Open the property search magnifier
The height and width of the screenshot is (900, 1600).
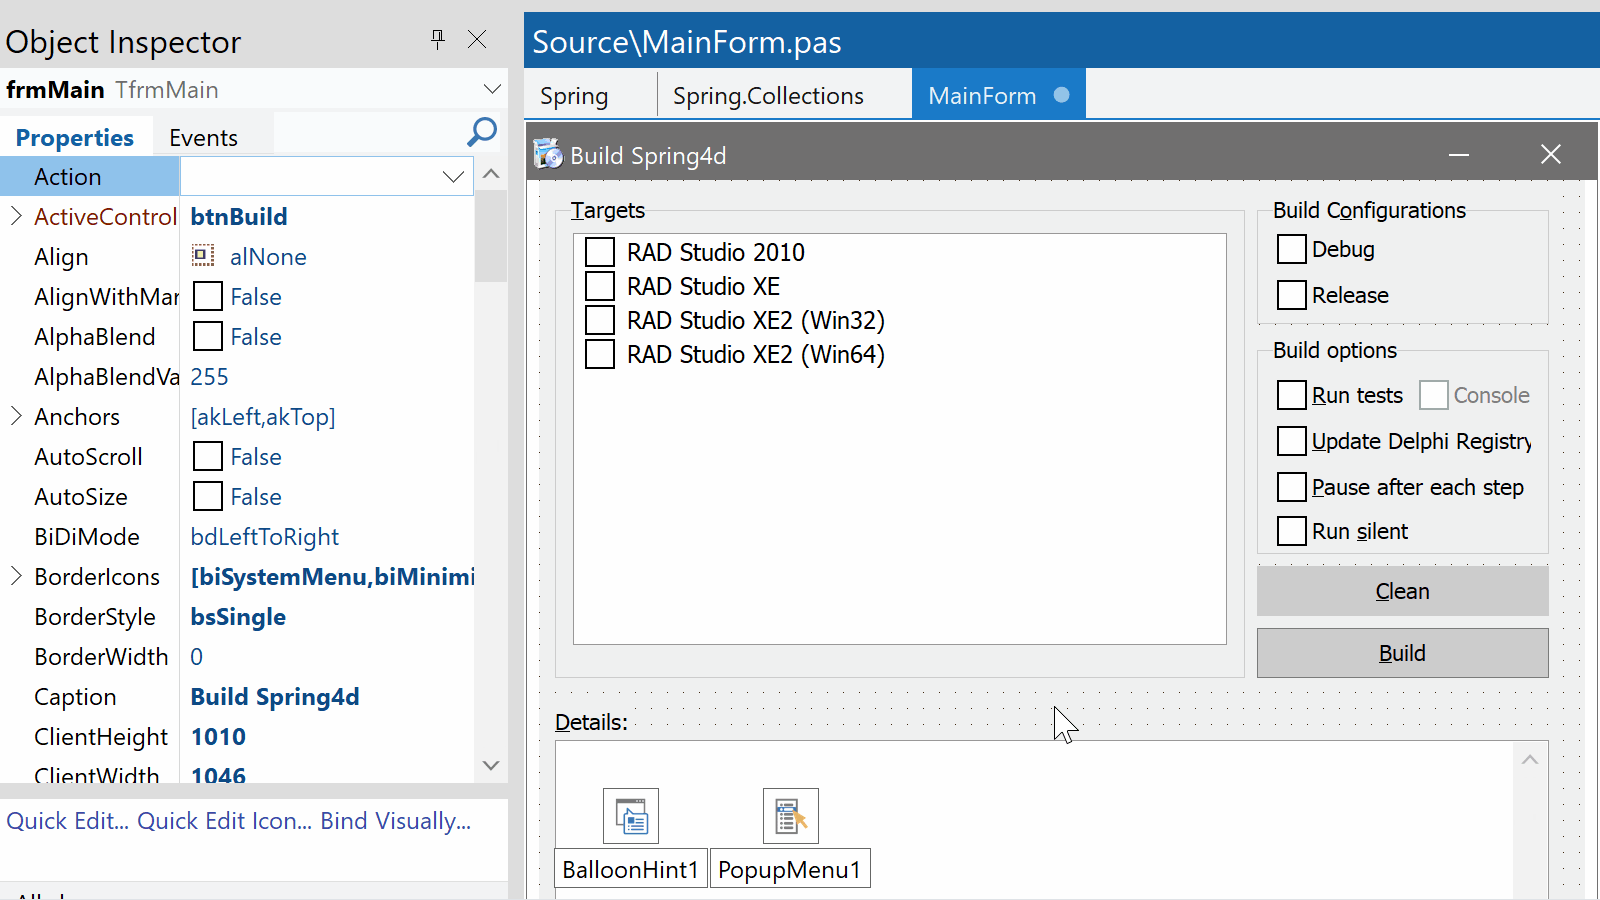point(482,132)
